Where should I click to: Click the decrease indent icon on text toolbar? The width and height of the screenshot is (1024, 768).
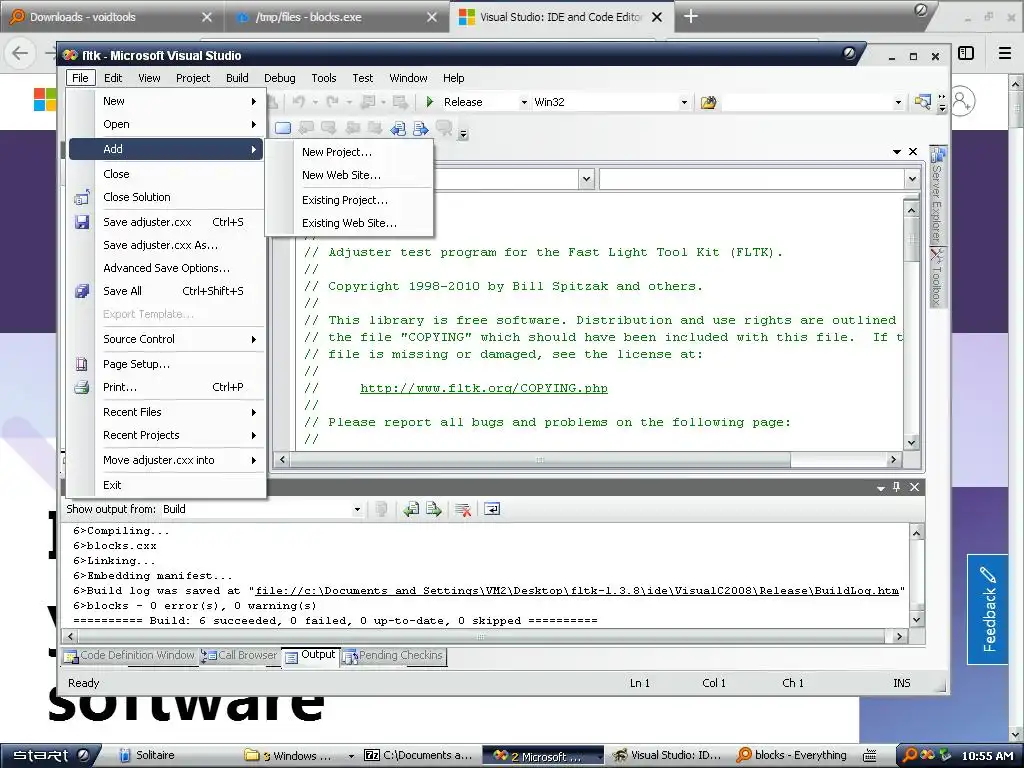pyautogui.click(x=398, y=128)
